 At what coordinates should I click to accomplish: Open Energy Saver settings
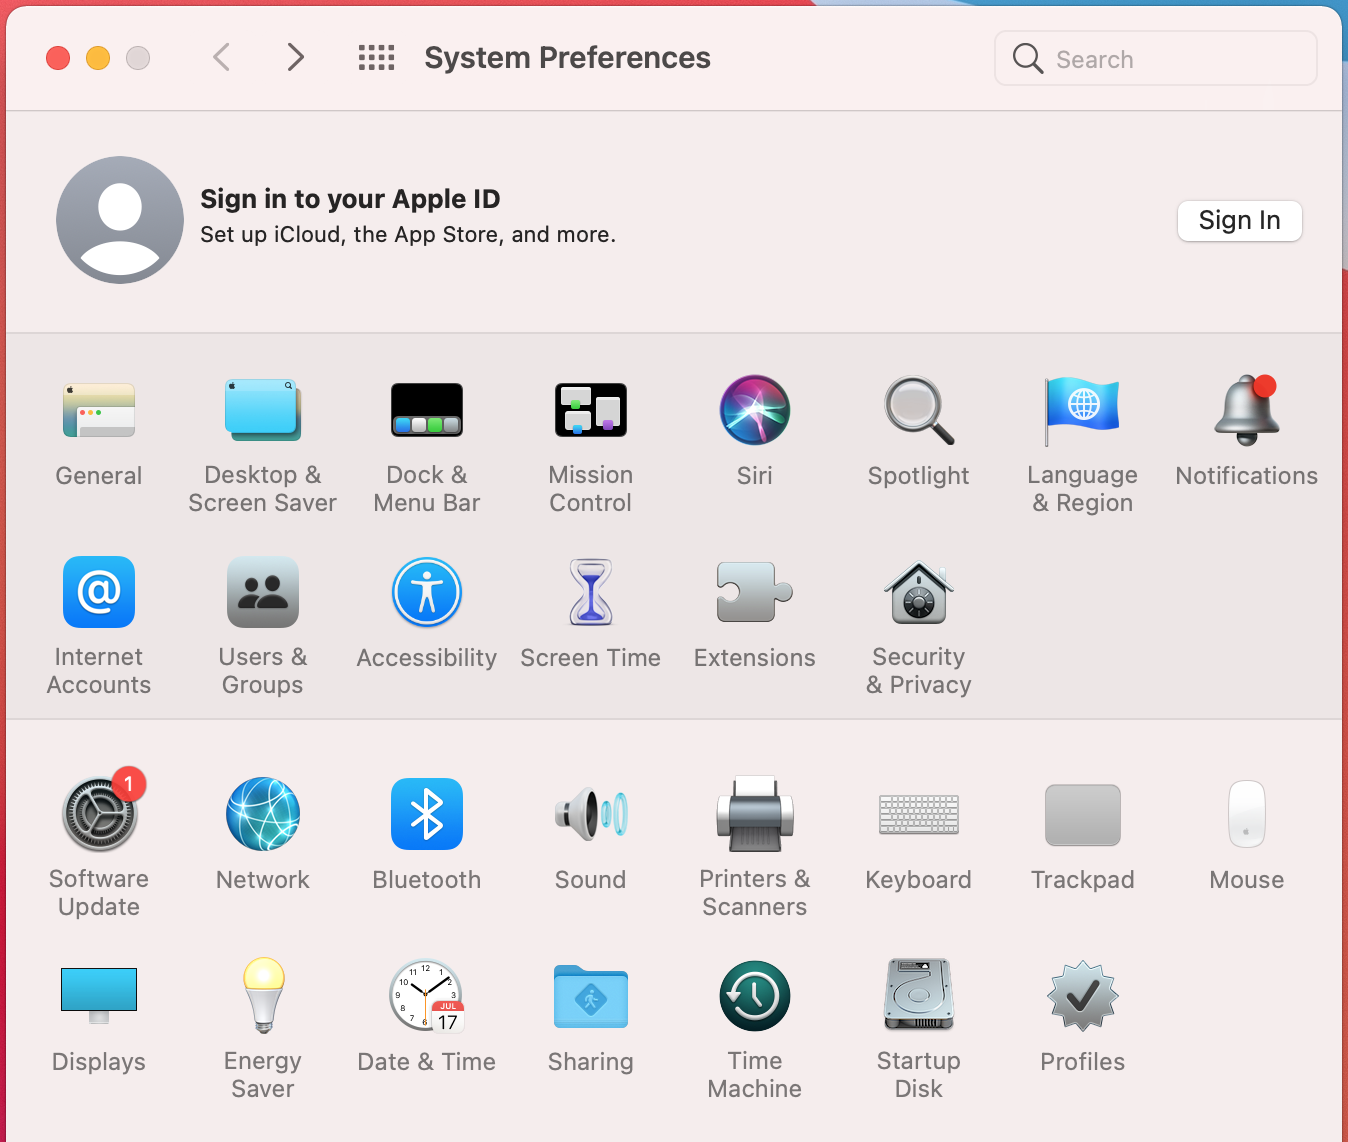pyautogui.click(x=262, y=996)
